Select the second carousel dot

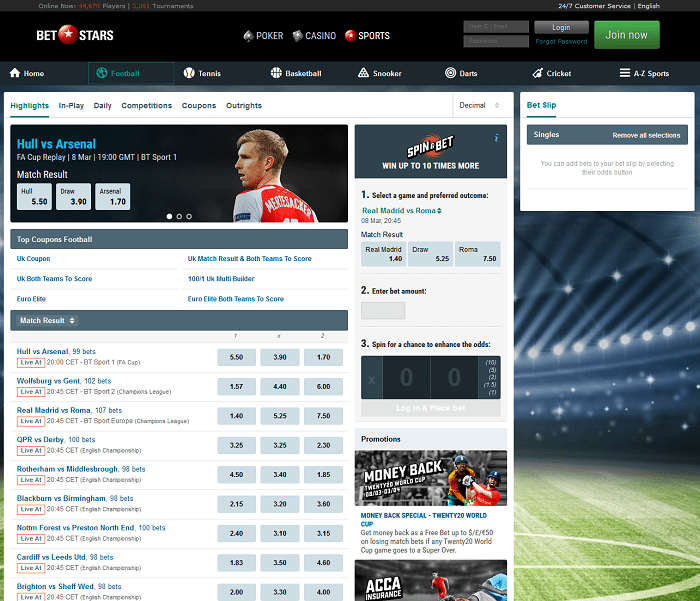point(179,216)
